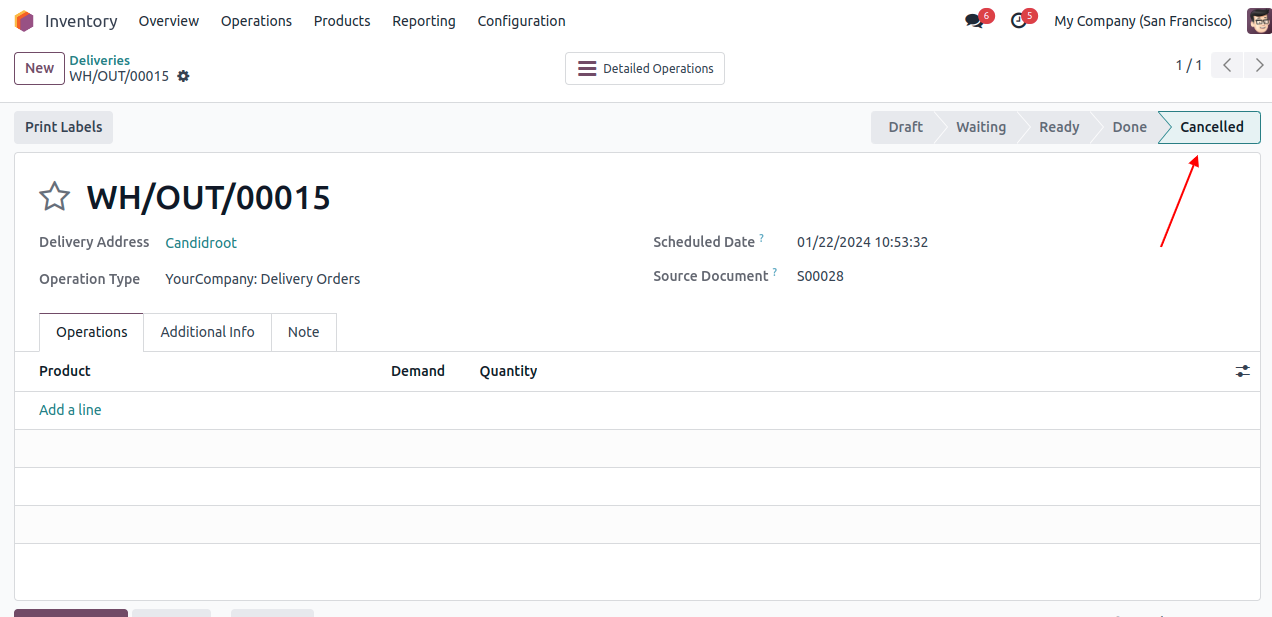Screen dimensions: 1272x617
Task: Open the company switcher My Company (San Francisco)
Action: pyautogui.click(x=1142, y=21)
